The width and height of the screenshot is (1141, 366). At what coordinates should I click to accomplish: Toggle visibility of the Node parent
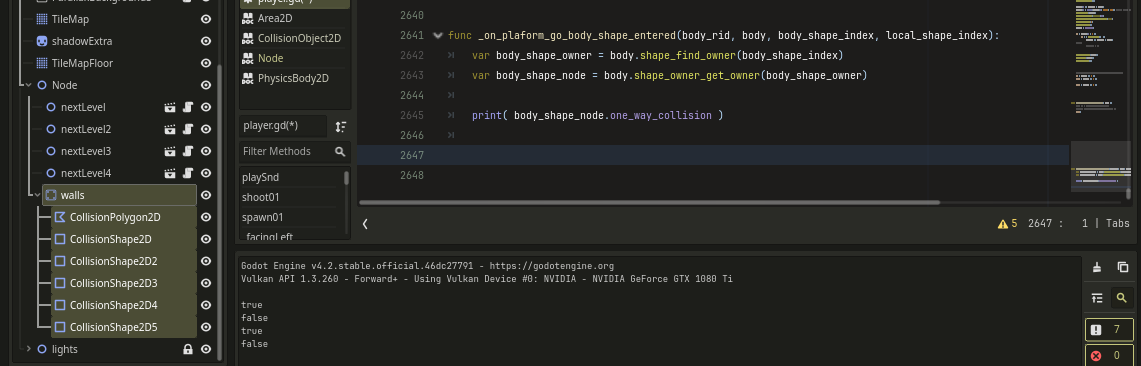(206, 85)
